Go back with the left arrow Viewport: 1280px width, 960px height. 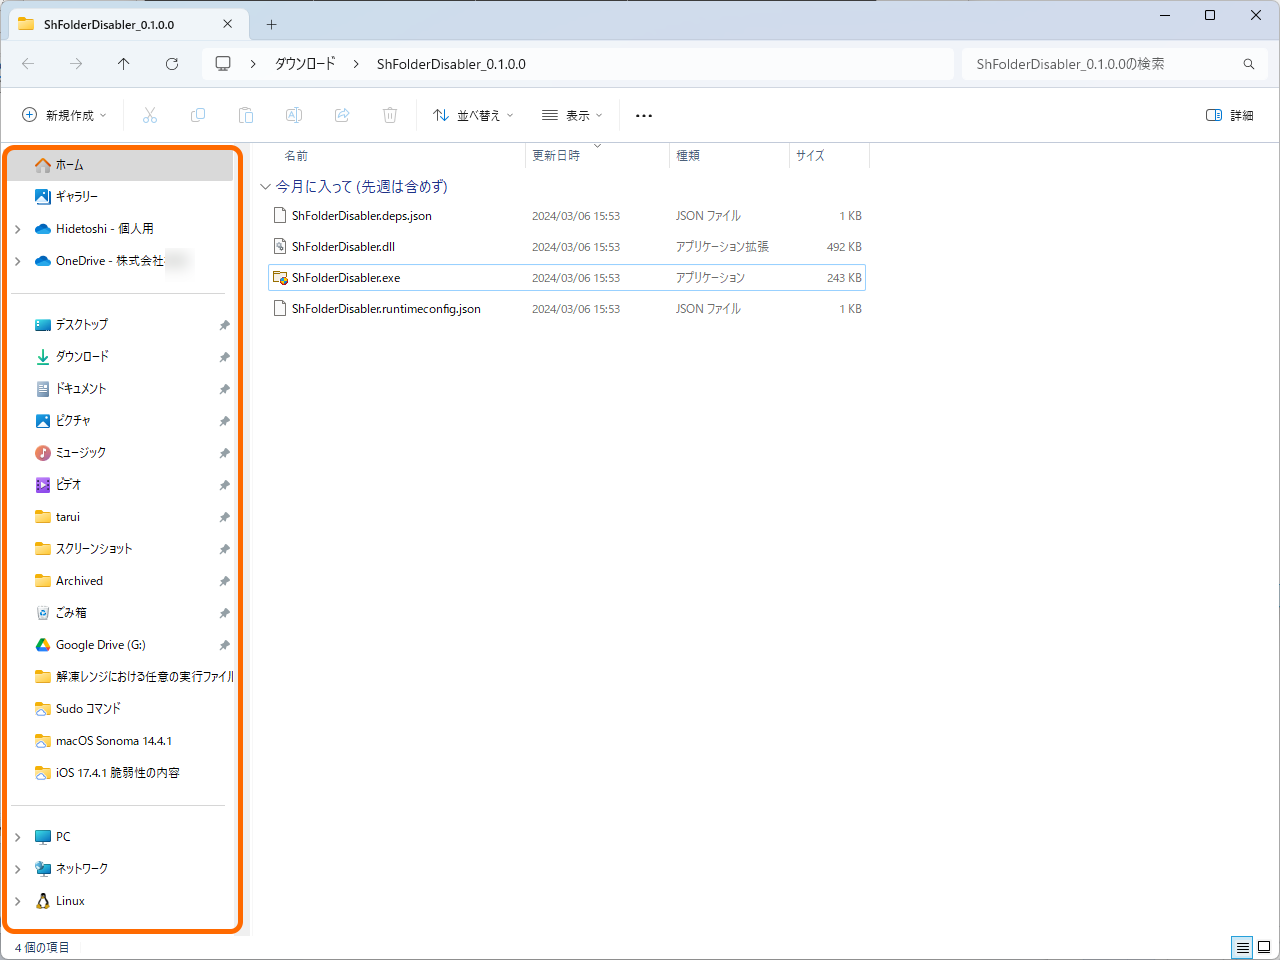[28, 64]
